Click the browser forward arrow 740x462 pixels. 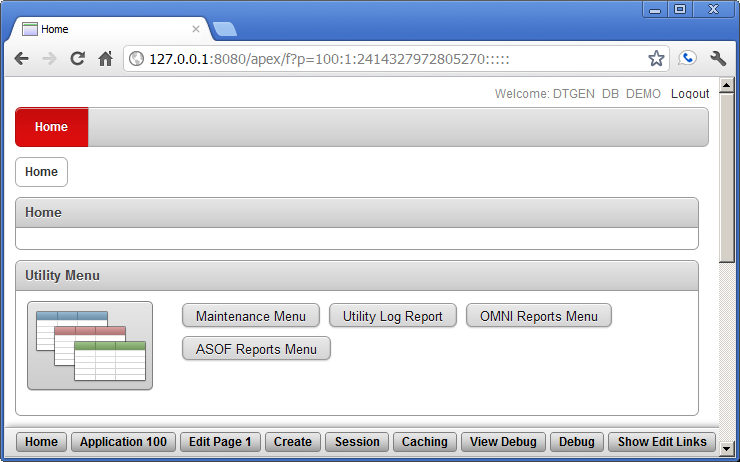[49, 59]
